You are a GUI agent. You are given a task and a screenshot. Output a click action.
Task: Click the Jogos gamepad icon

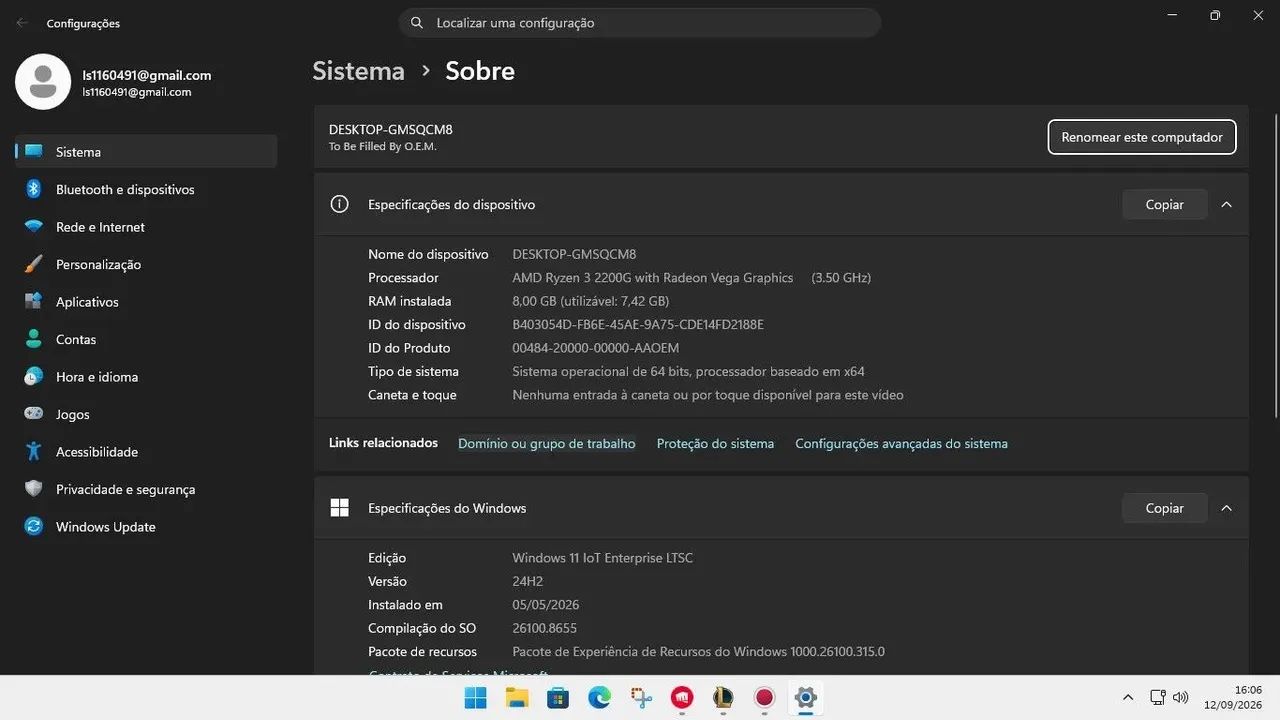[34, 414]
